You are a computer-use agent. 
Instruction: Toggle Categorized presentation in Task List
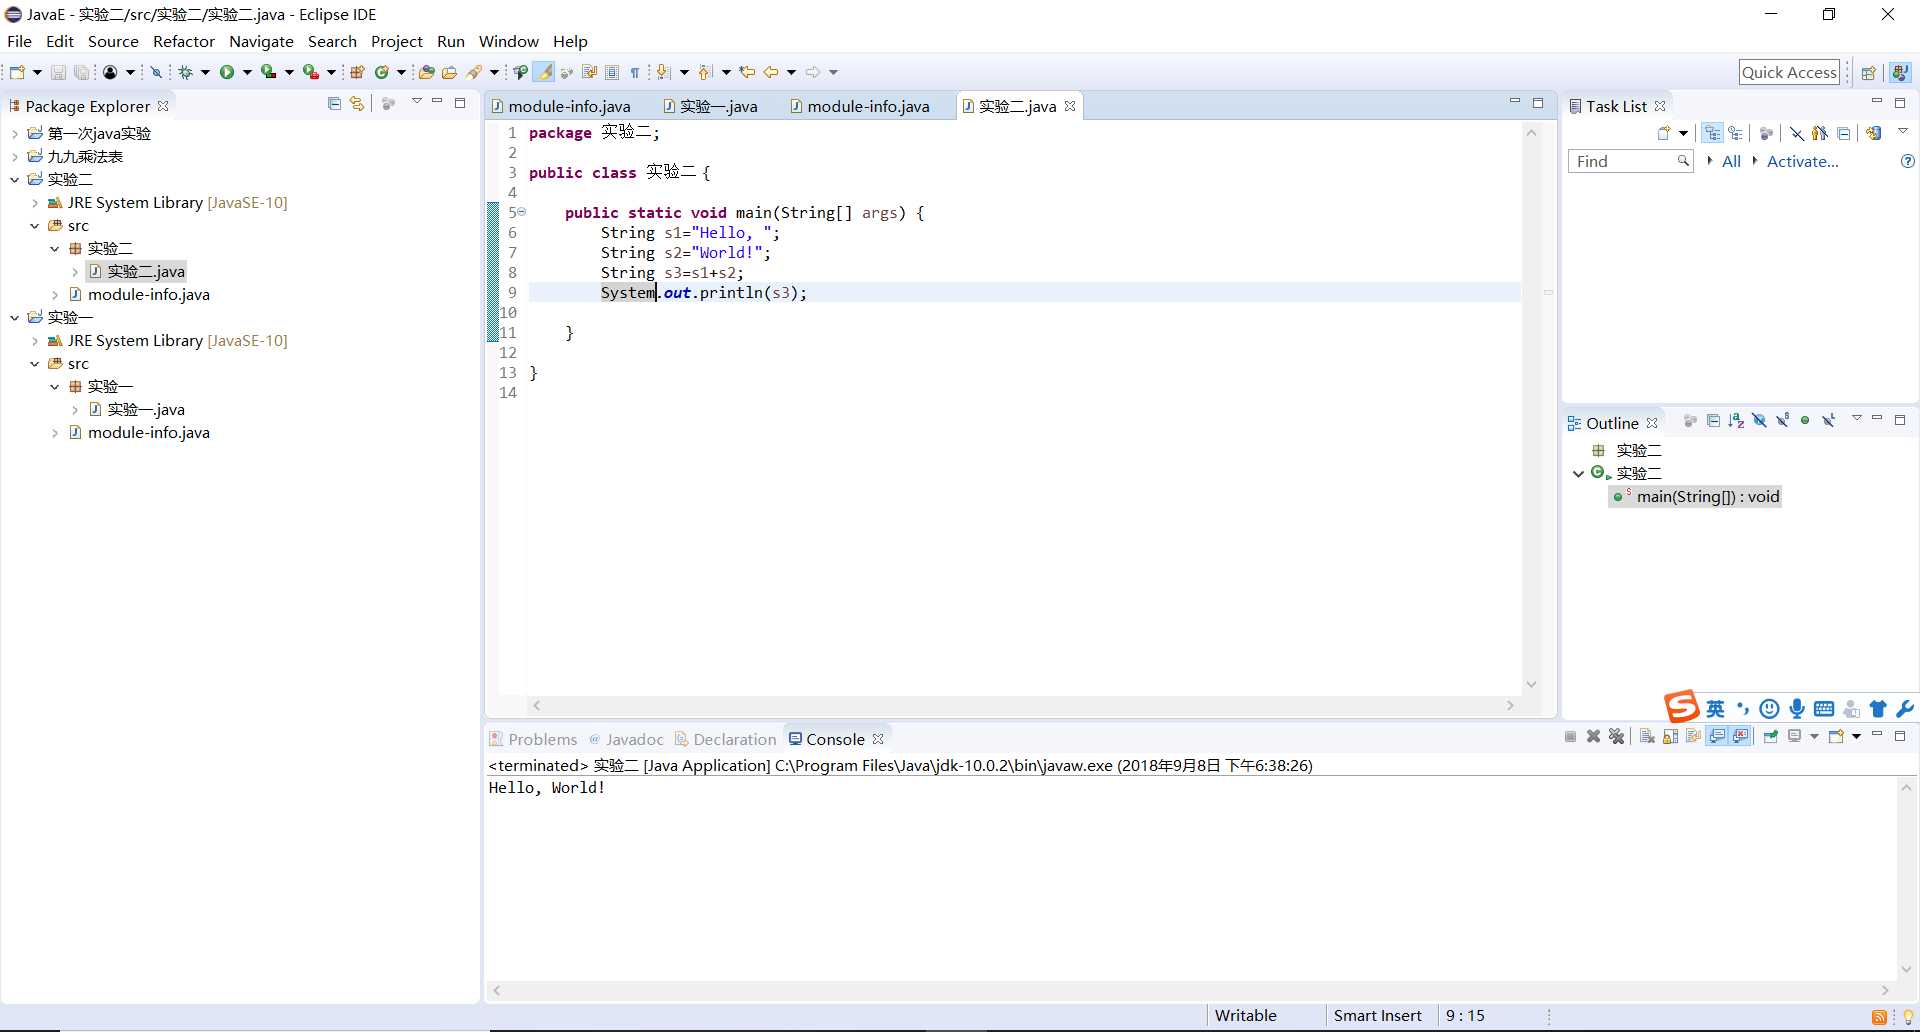1713,133
